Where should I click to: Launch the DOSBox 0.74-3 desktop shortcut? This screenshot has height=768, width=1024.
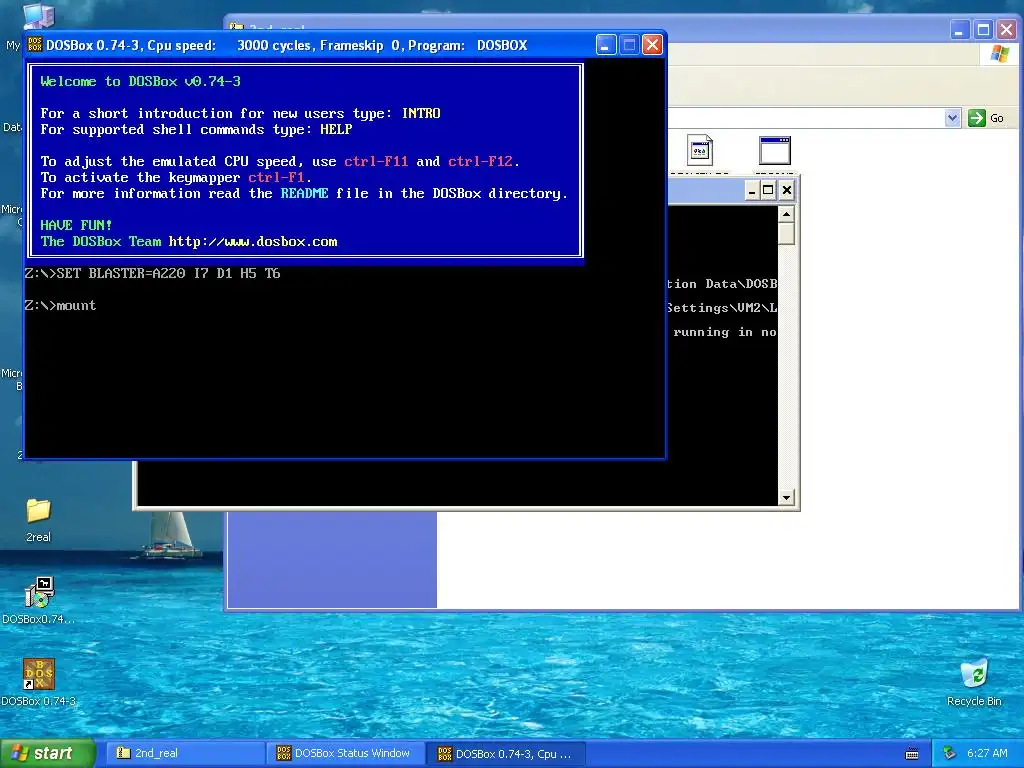(x=39, y=682)
